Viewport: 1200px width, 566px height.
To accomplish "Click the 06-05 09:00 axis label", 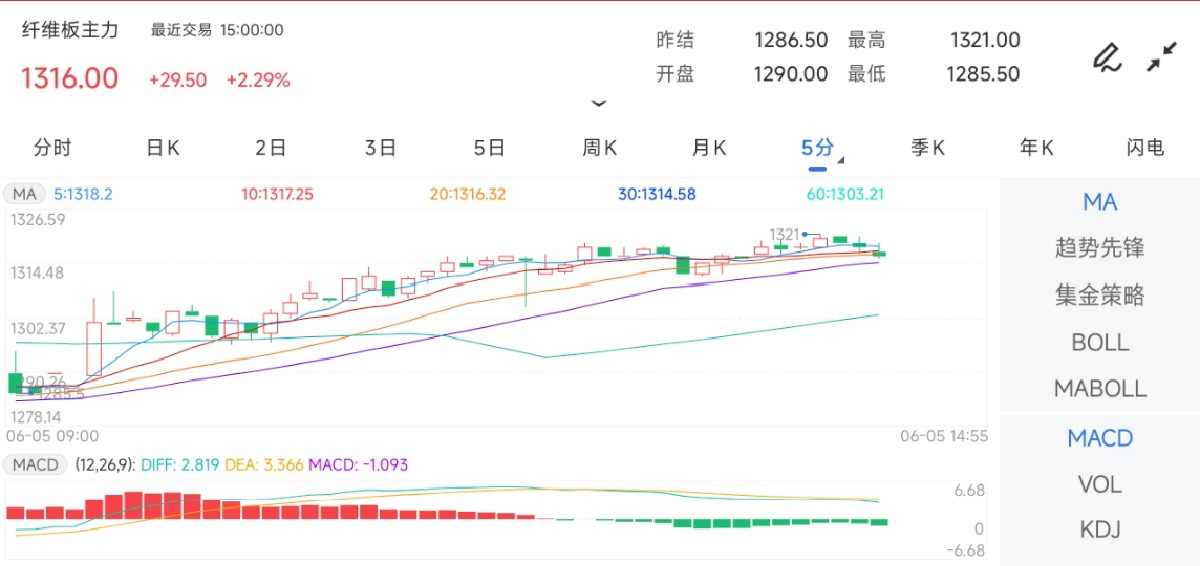I will [x=53, y=436].
